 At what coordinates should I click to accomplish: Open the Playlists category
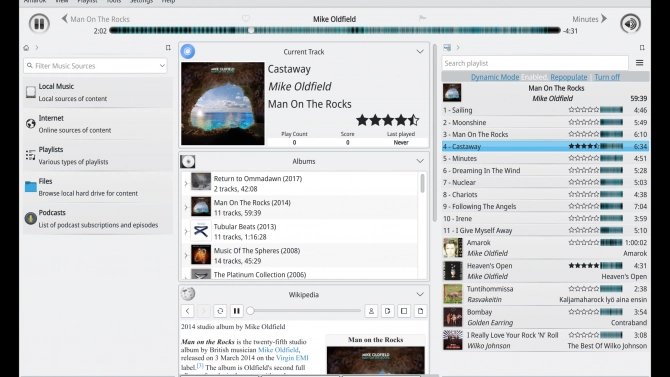98,156
